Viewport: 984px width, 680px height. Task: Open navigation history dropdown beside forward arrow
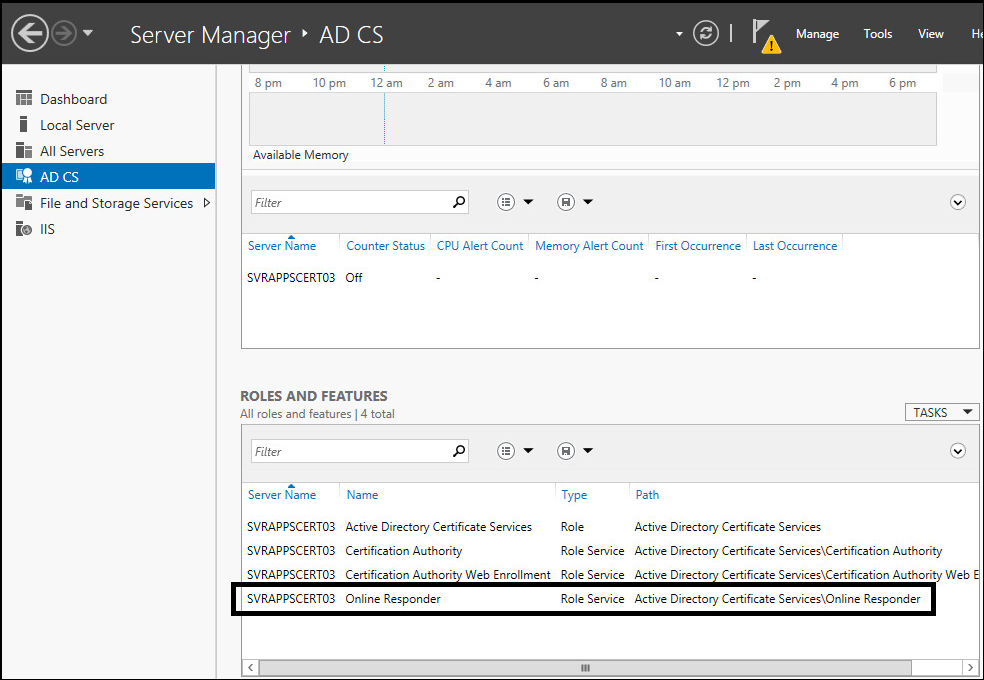88,33
